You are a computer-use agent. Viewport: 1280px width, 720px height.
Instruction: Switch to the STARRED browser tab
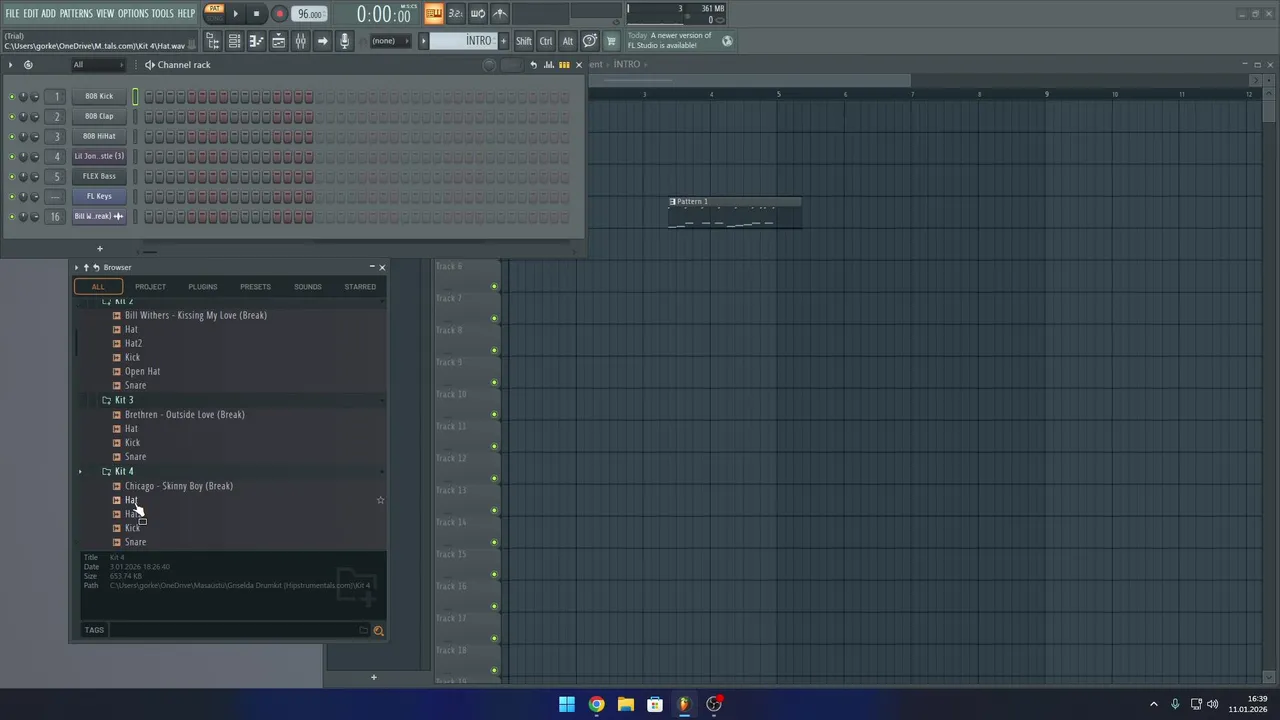point(360,287)
